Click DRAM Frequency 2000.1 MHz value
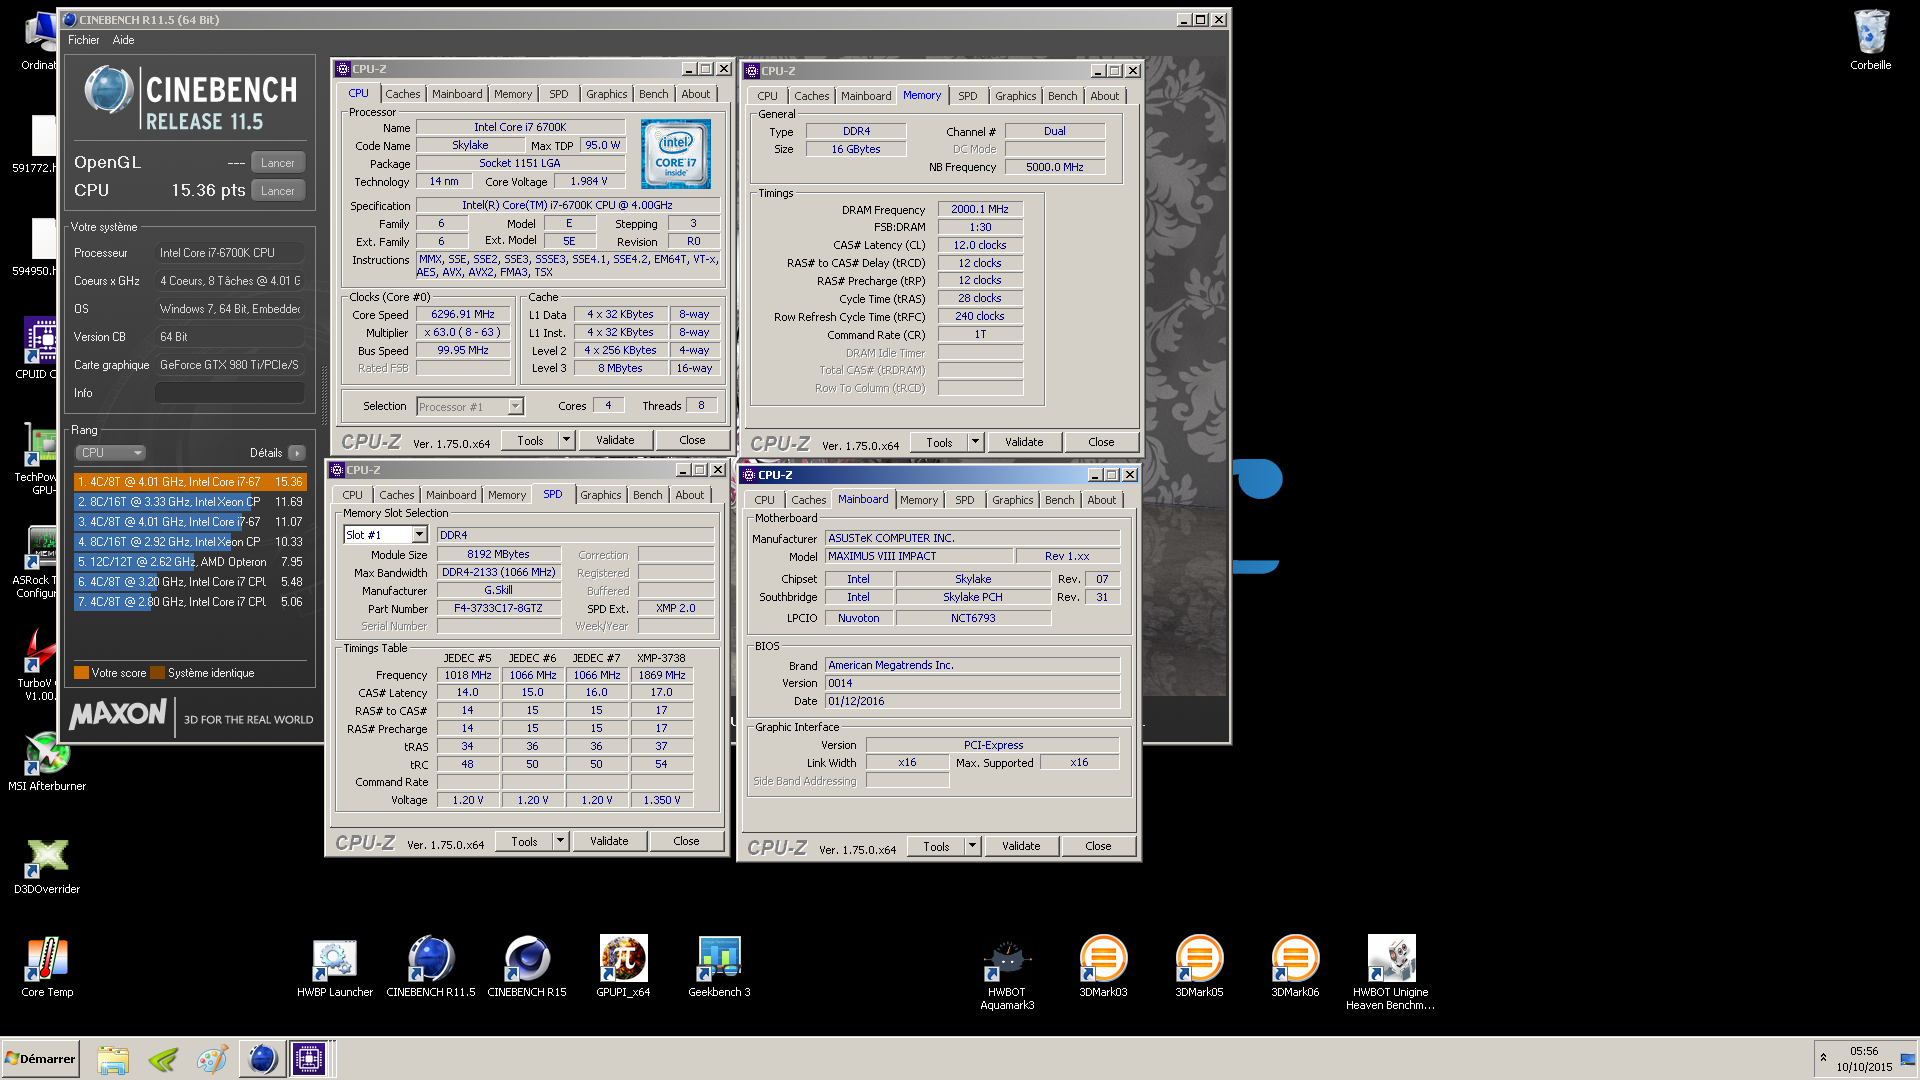Screen dimensions: 1920x1080 click(x=980, y=209)
